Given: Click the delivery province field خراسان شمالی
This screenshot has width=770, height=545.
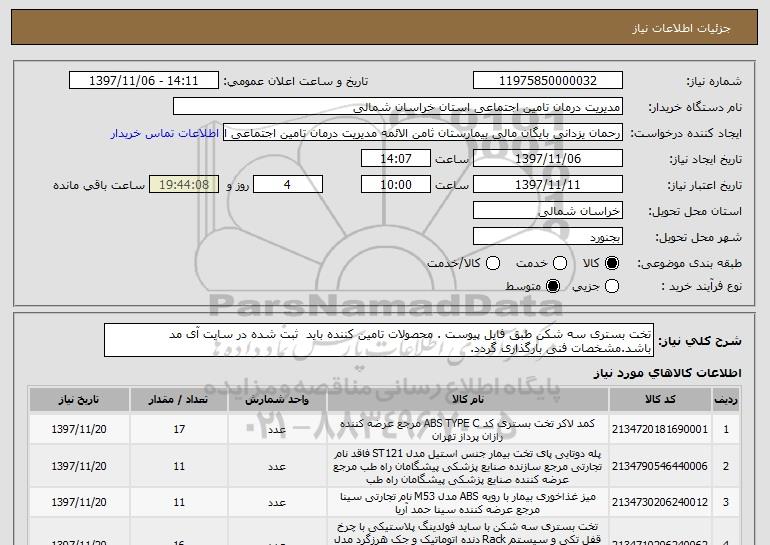Looking at the screenshot, I should click(x=548, y=211).
